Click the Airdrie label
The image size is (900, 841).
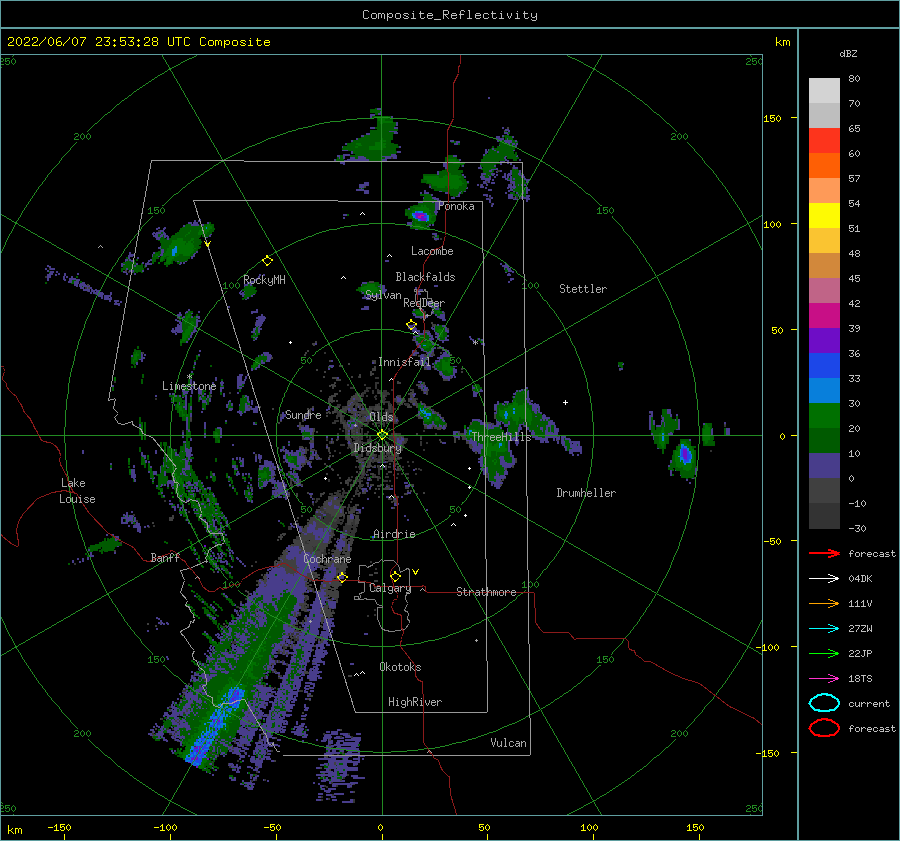(394, 534)
